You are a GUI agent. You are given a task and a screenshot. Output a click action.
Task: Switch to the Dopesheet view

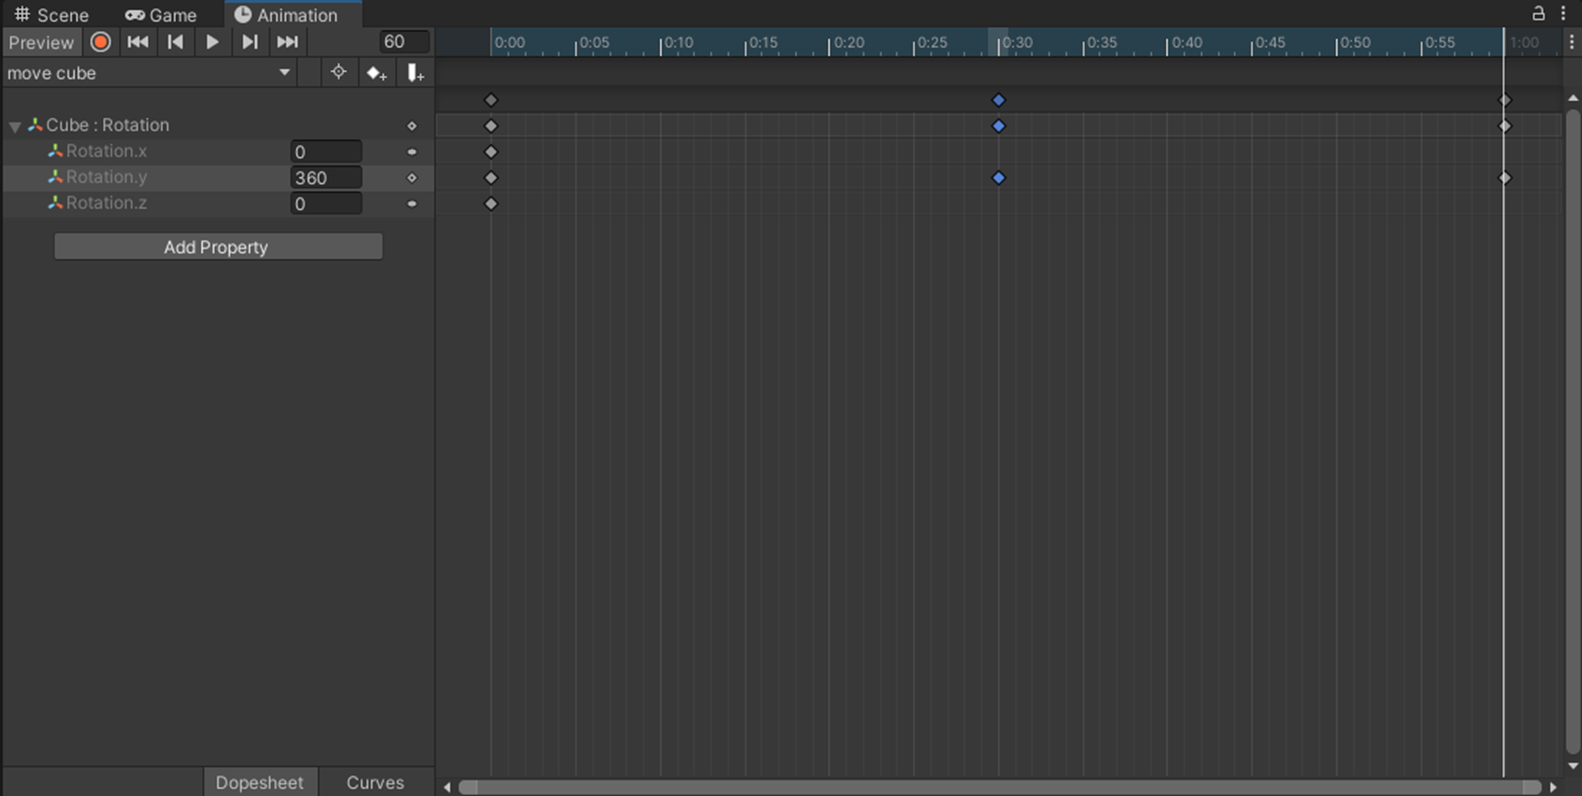259,782
